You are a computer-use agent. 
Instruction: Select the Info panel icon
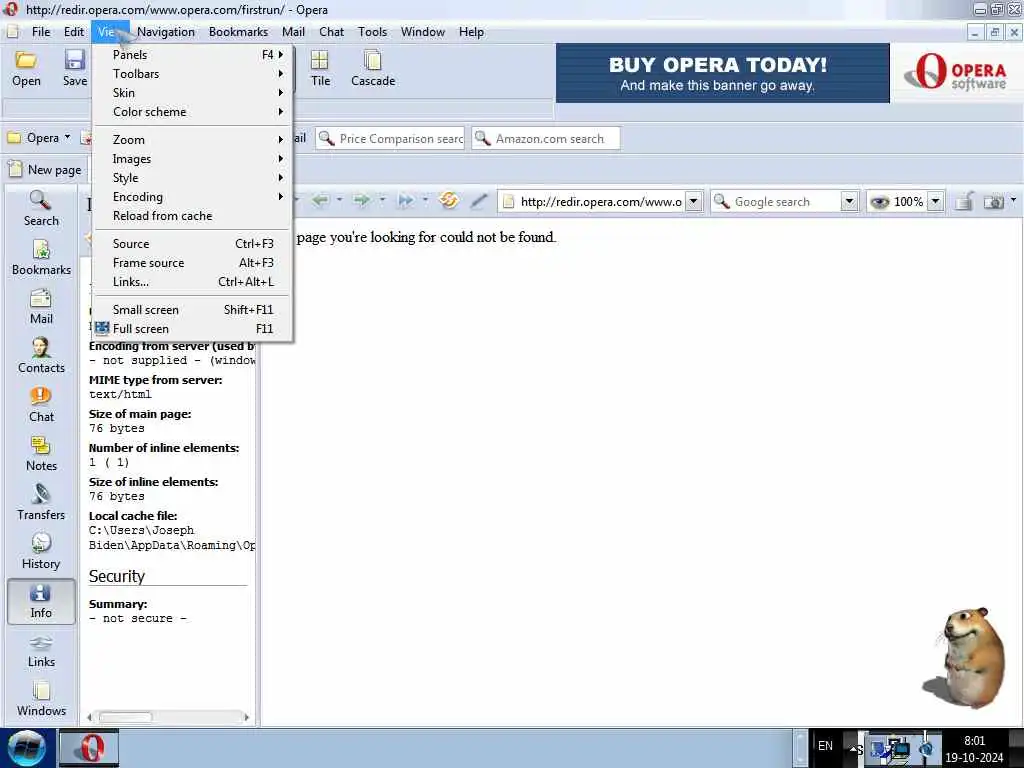[x=41, y=601]
